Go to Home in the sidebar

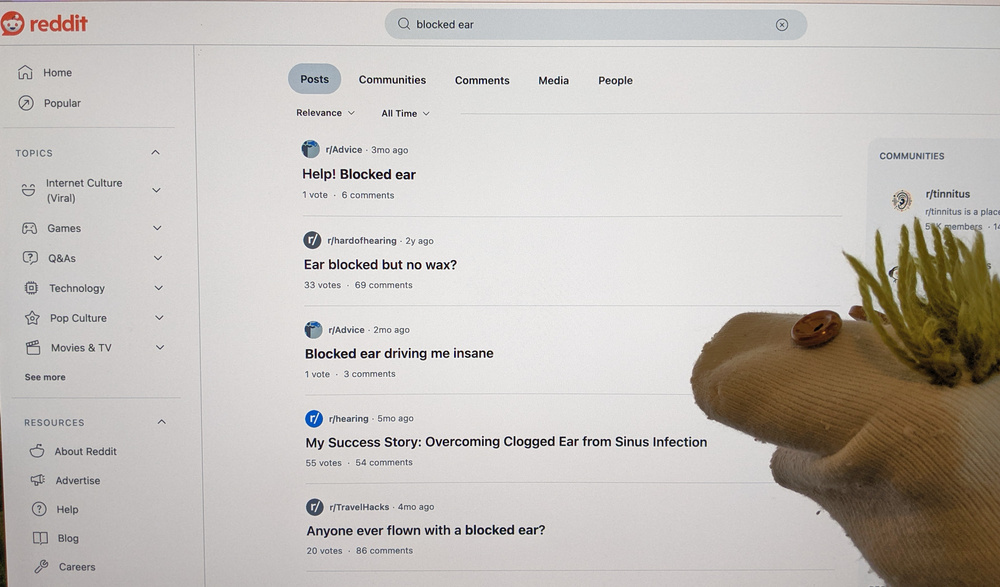point(57,73)
